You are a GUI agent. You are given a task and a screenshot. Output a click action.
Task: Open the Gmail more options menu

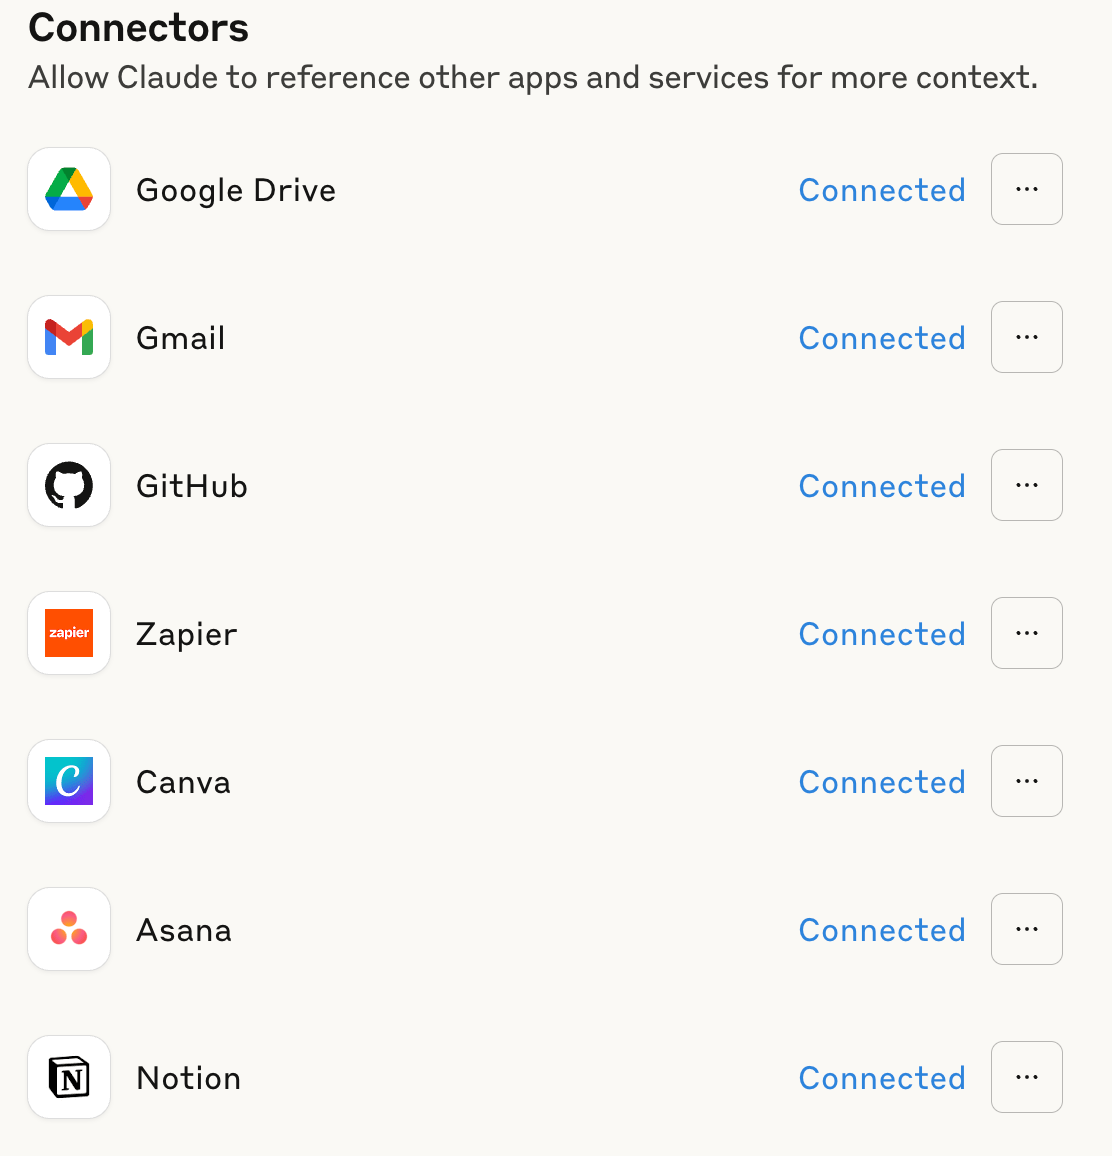(1026, 338)
